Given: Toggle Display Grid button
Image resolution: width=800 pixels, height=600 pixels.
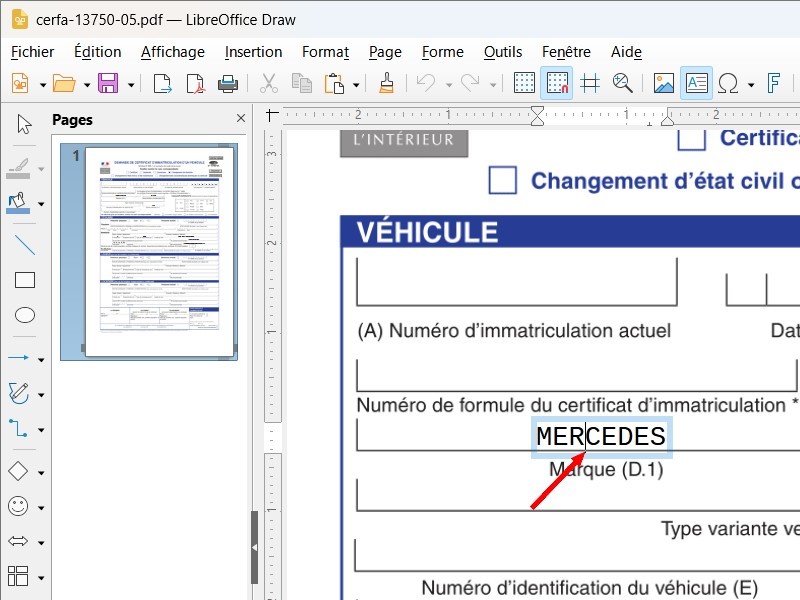Looking at the screenshot, I should (524, 84).
